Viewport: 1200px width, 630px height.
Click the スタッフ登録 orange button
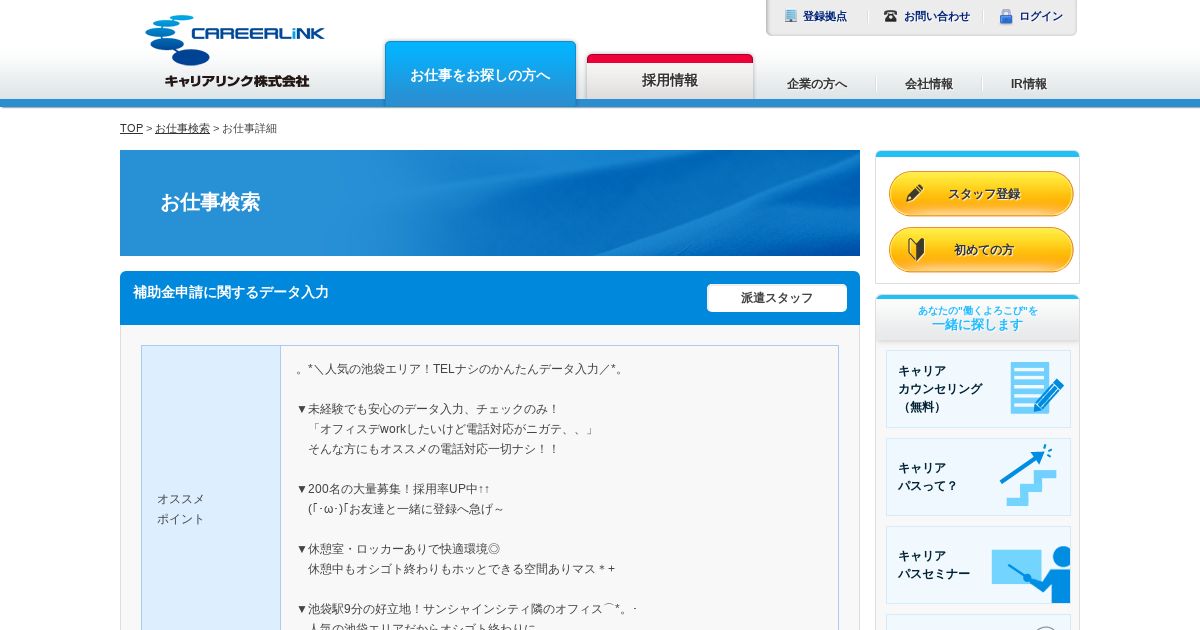pos(981,193)
